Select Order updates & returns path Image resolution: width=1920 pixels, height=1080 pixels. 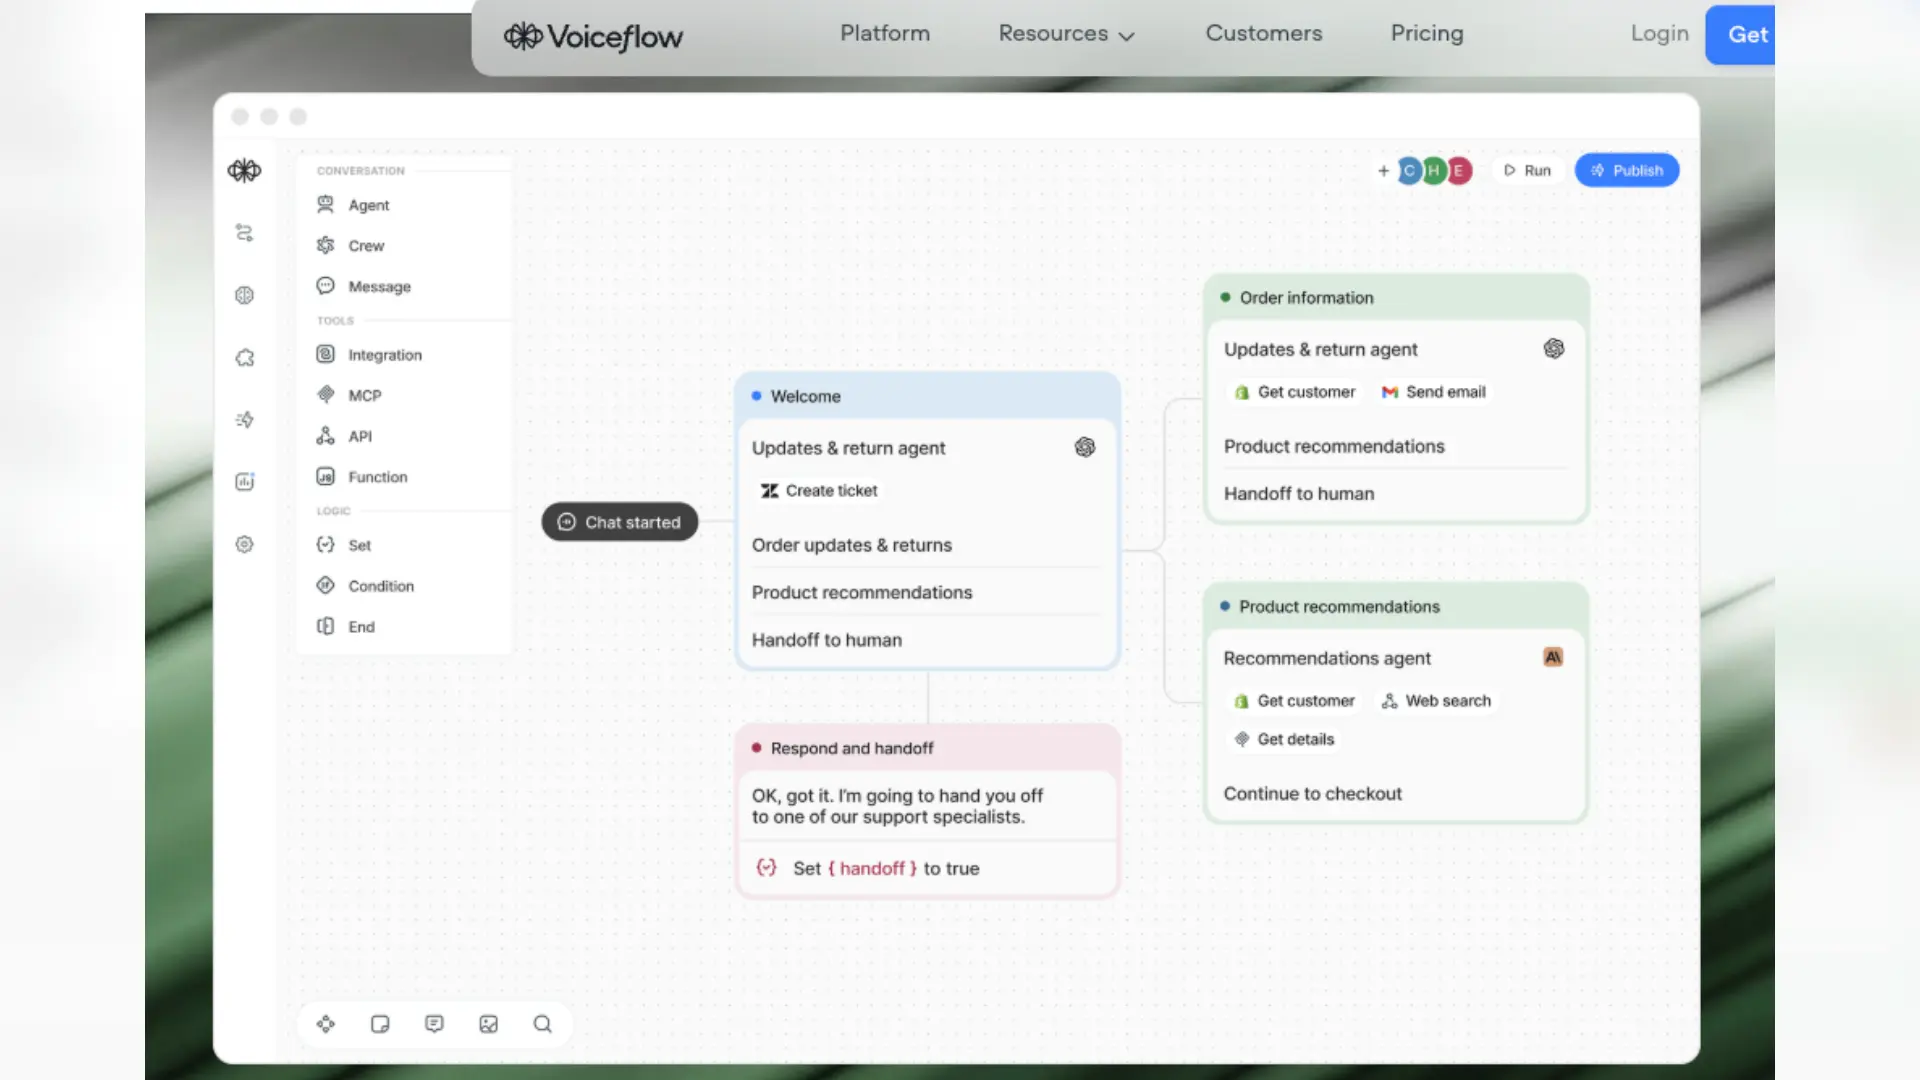[926, 545]
